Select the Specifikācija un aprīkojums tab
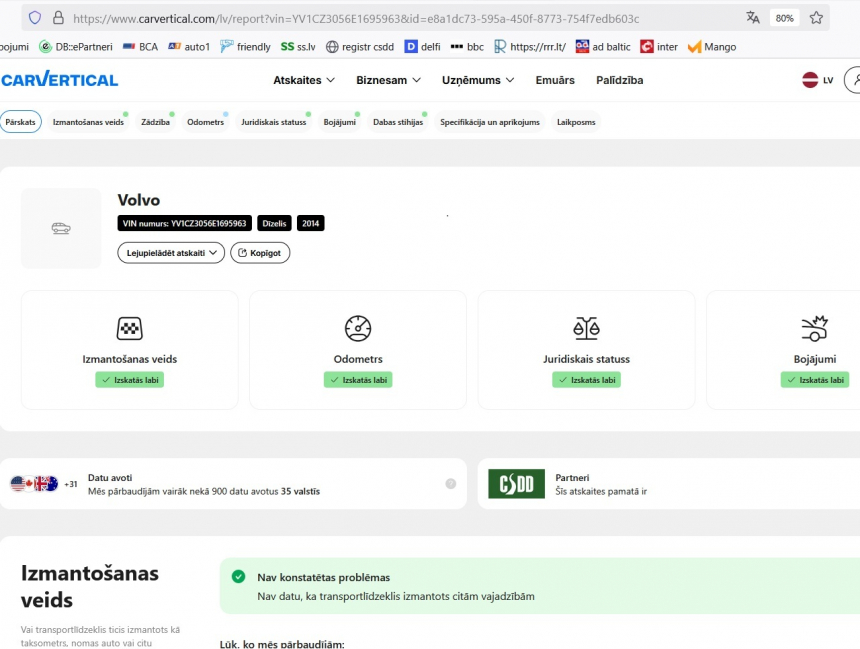The width and height of the screenshot is (860, 649). coord(490,122)
